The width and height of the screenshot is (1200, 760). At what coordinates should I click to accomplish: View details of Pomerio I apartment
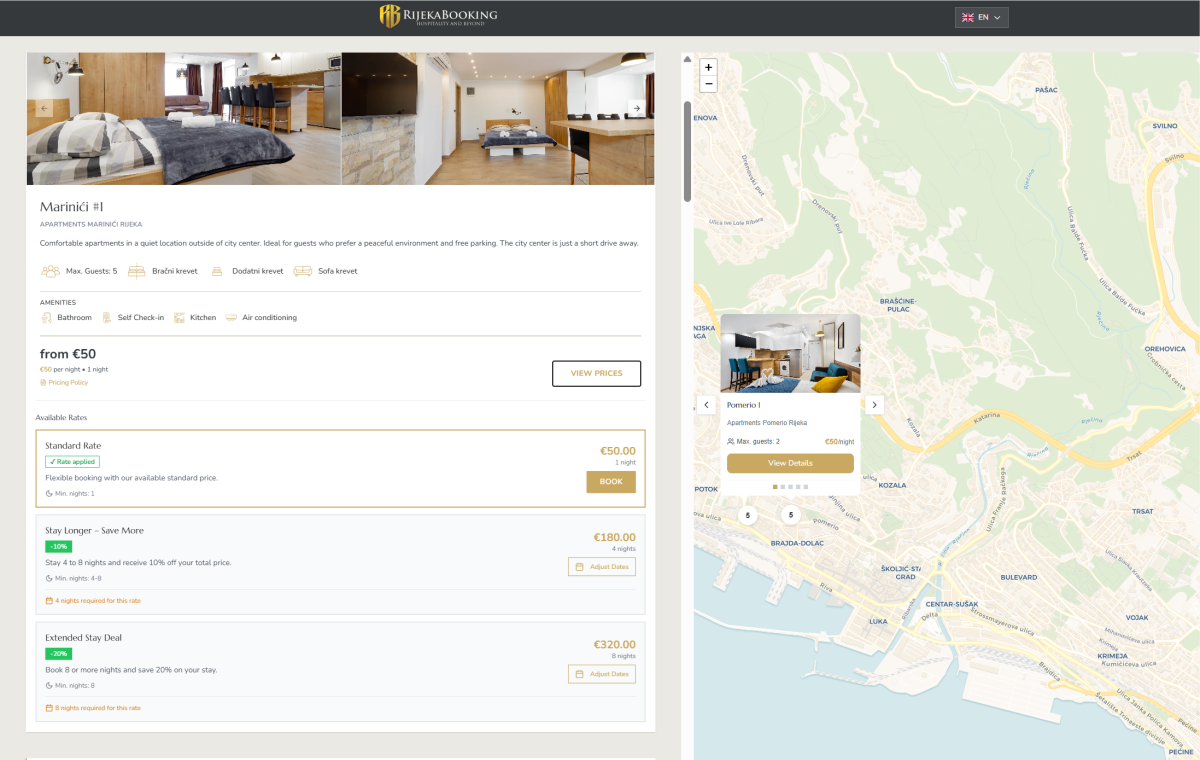click(790, 463)
